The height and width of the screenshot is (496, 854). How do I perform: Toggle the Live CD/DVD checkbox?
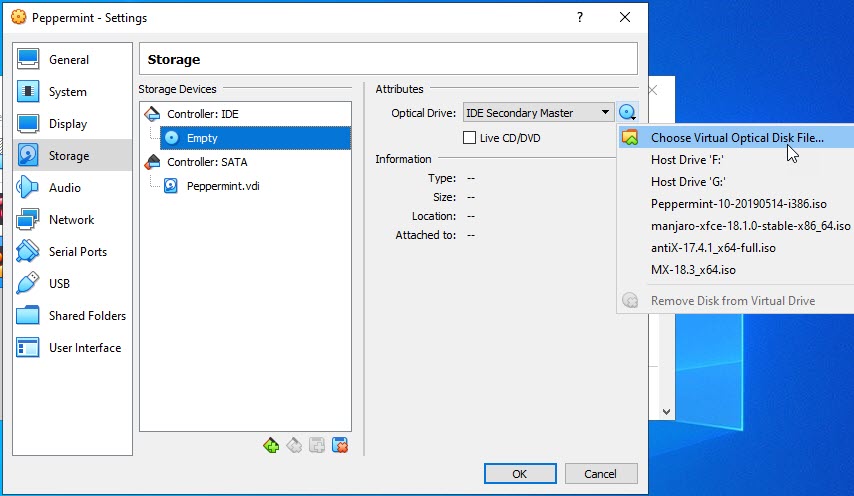(469, 138)
